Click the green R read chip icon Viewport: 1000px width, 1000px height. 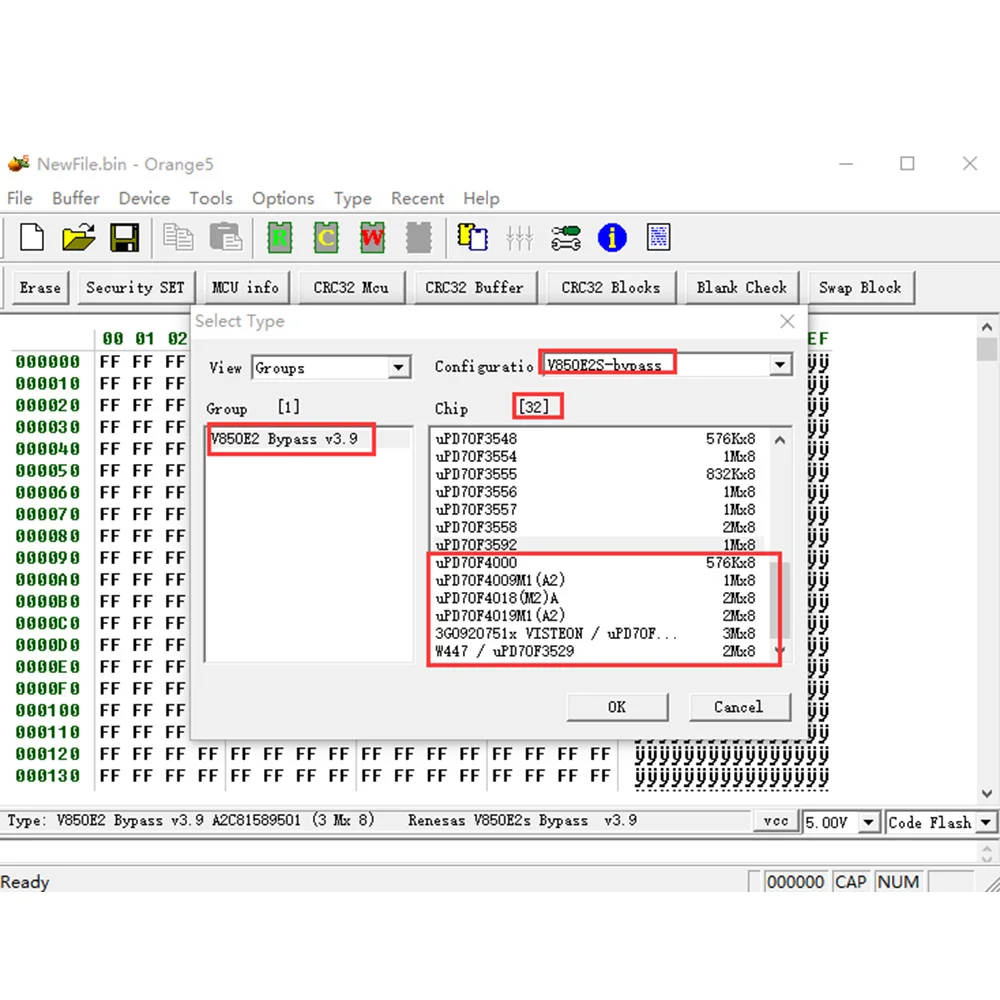point(279,237)
